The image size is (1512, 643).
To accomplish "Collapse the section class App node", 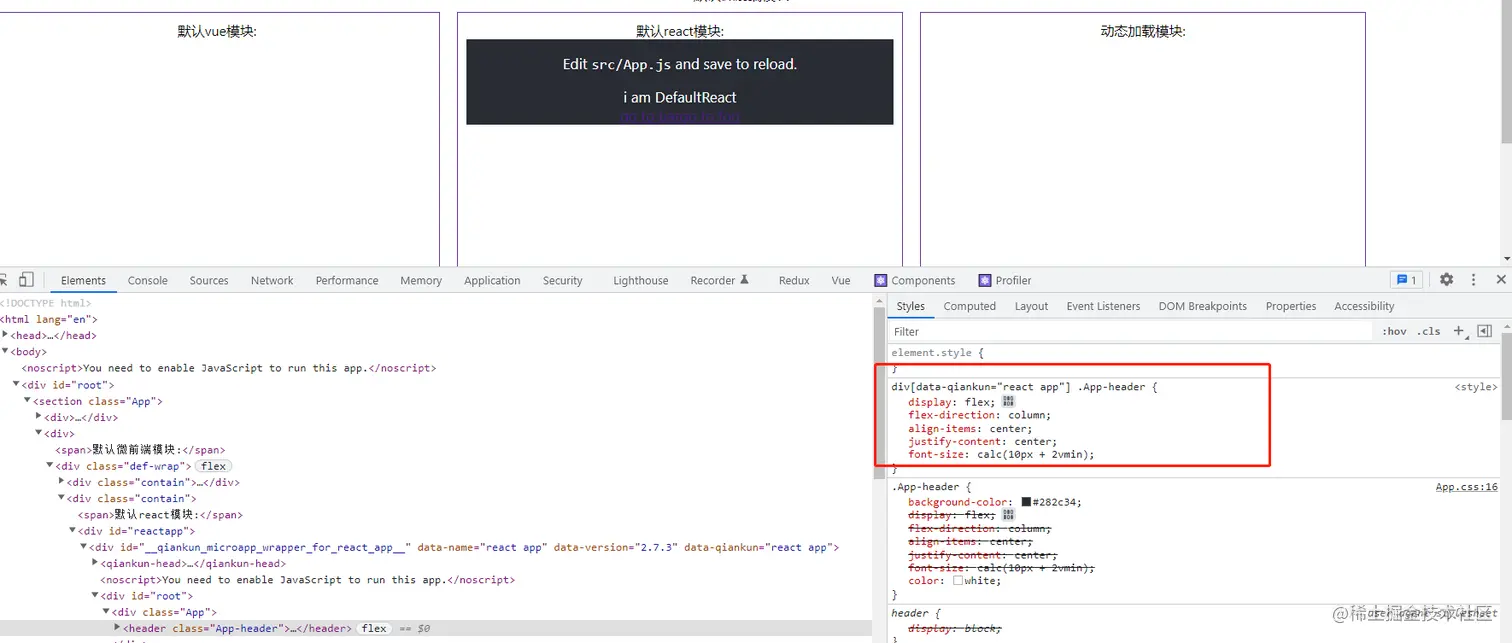I will click(x=27, y=401).
